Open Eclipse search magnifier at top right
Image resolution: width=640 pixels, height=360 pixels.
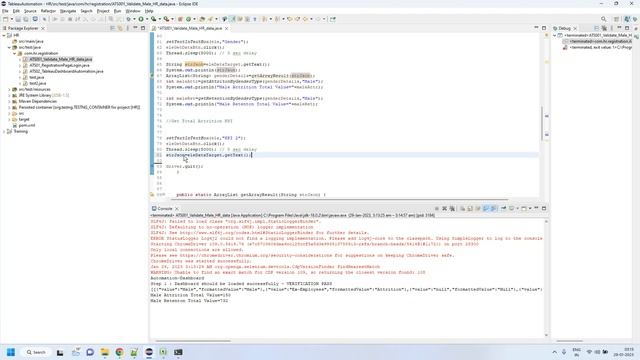click(603, 19)
